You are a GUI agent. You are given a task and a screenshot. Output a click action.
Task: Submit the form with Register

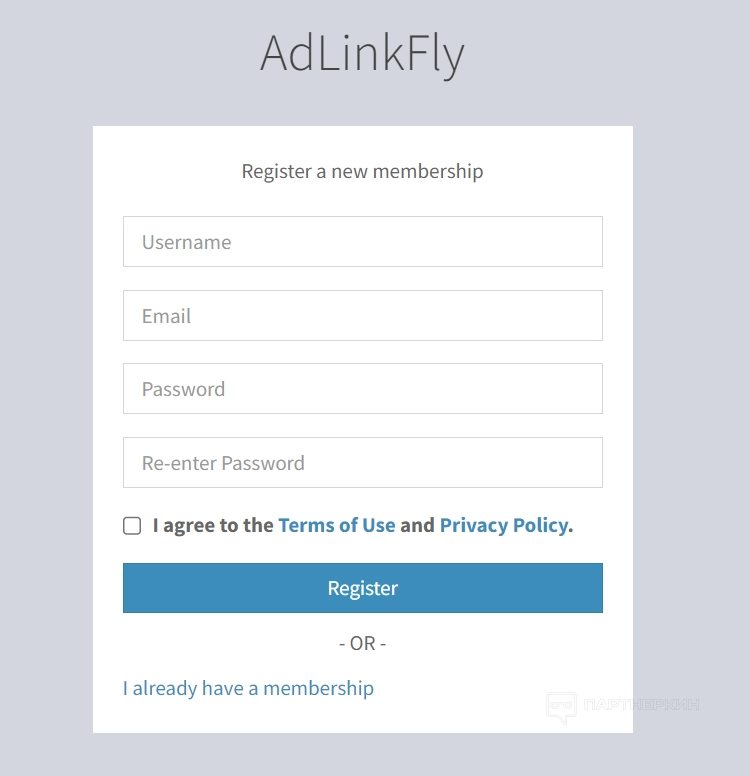pos(362,588)
